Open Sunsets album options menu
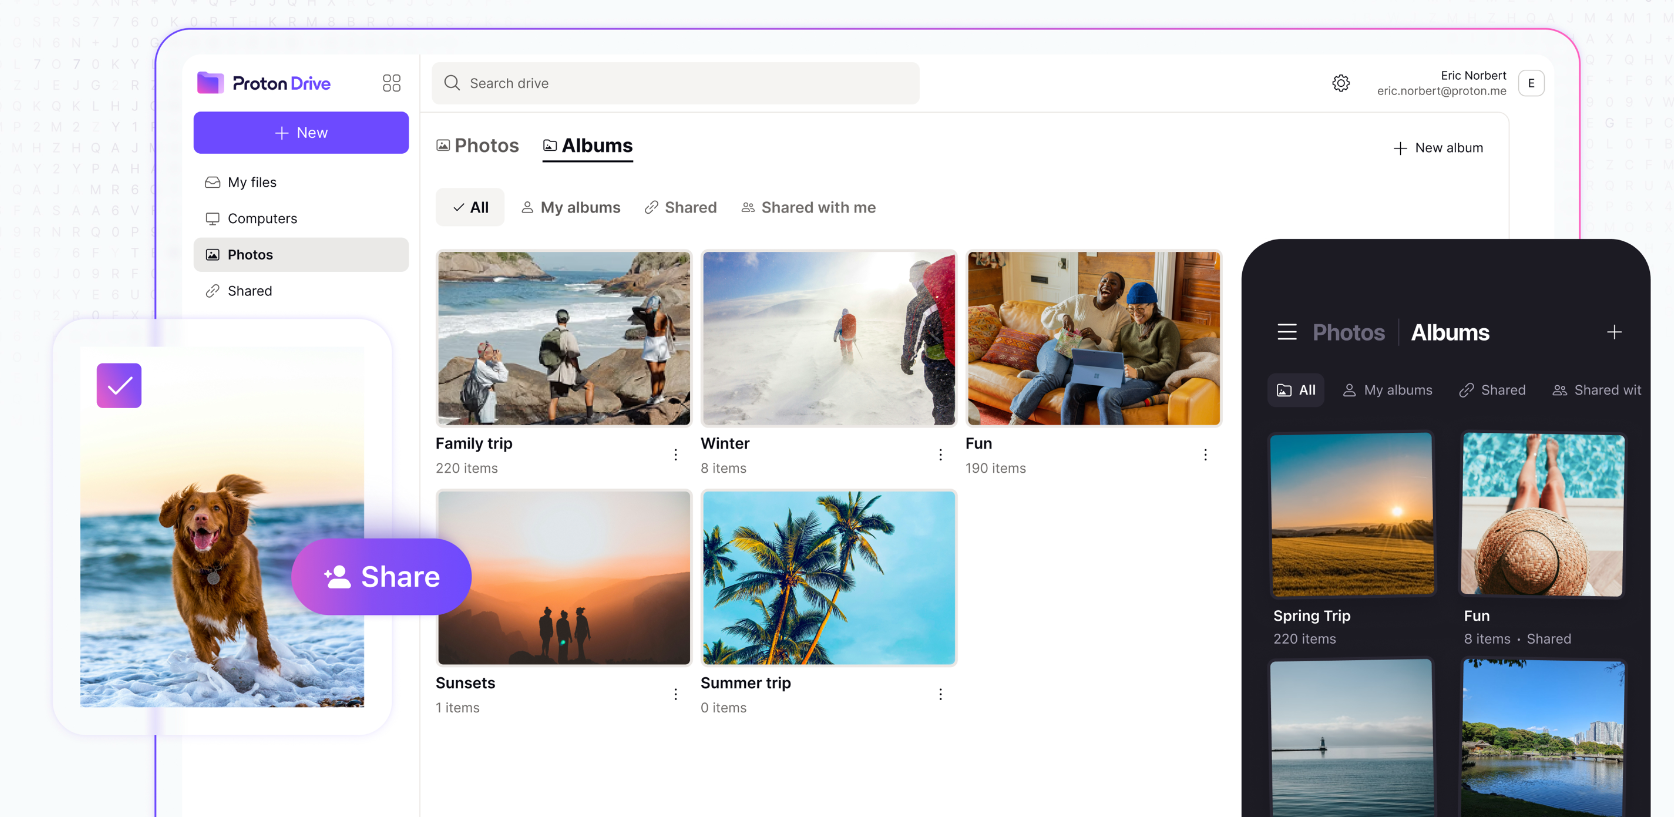Screen dimensions: 1674x817 [676, 694]
